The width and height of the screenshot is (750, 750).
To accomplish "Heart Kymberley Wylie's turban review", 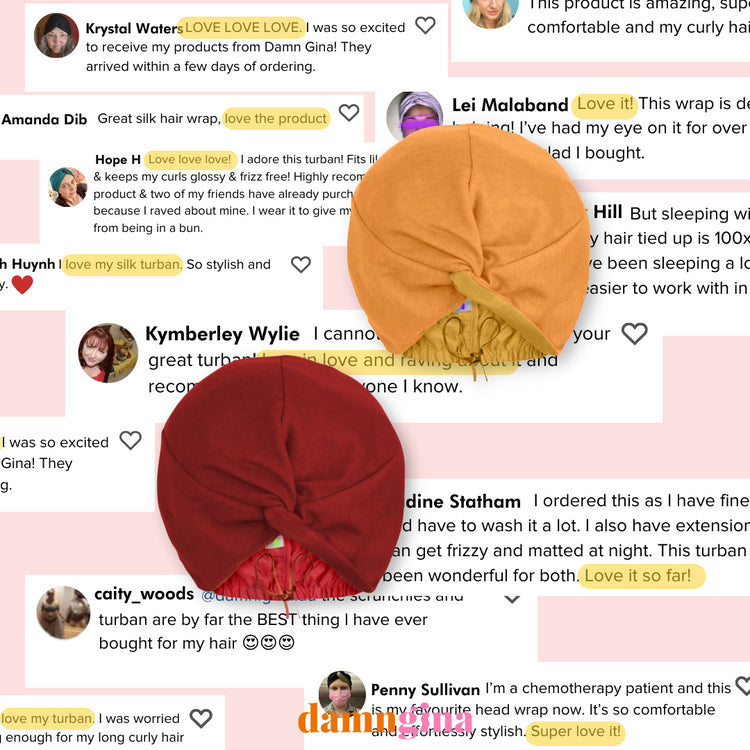I will point(634,333).
